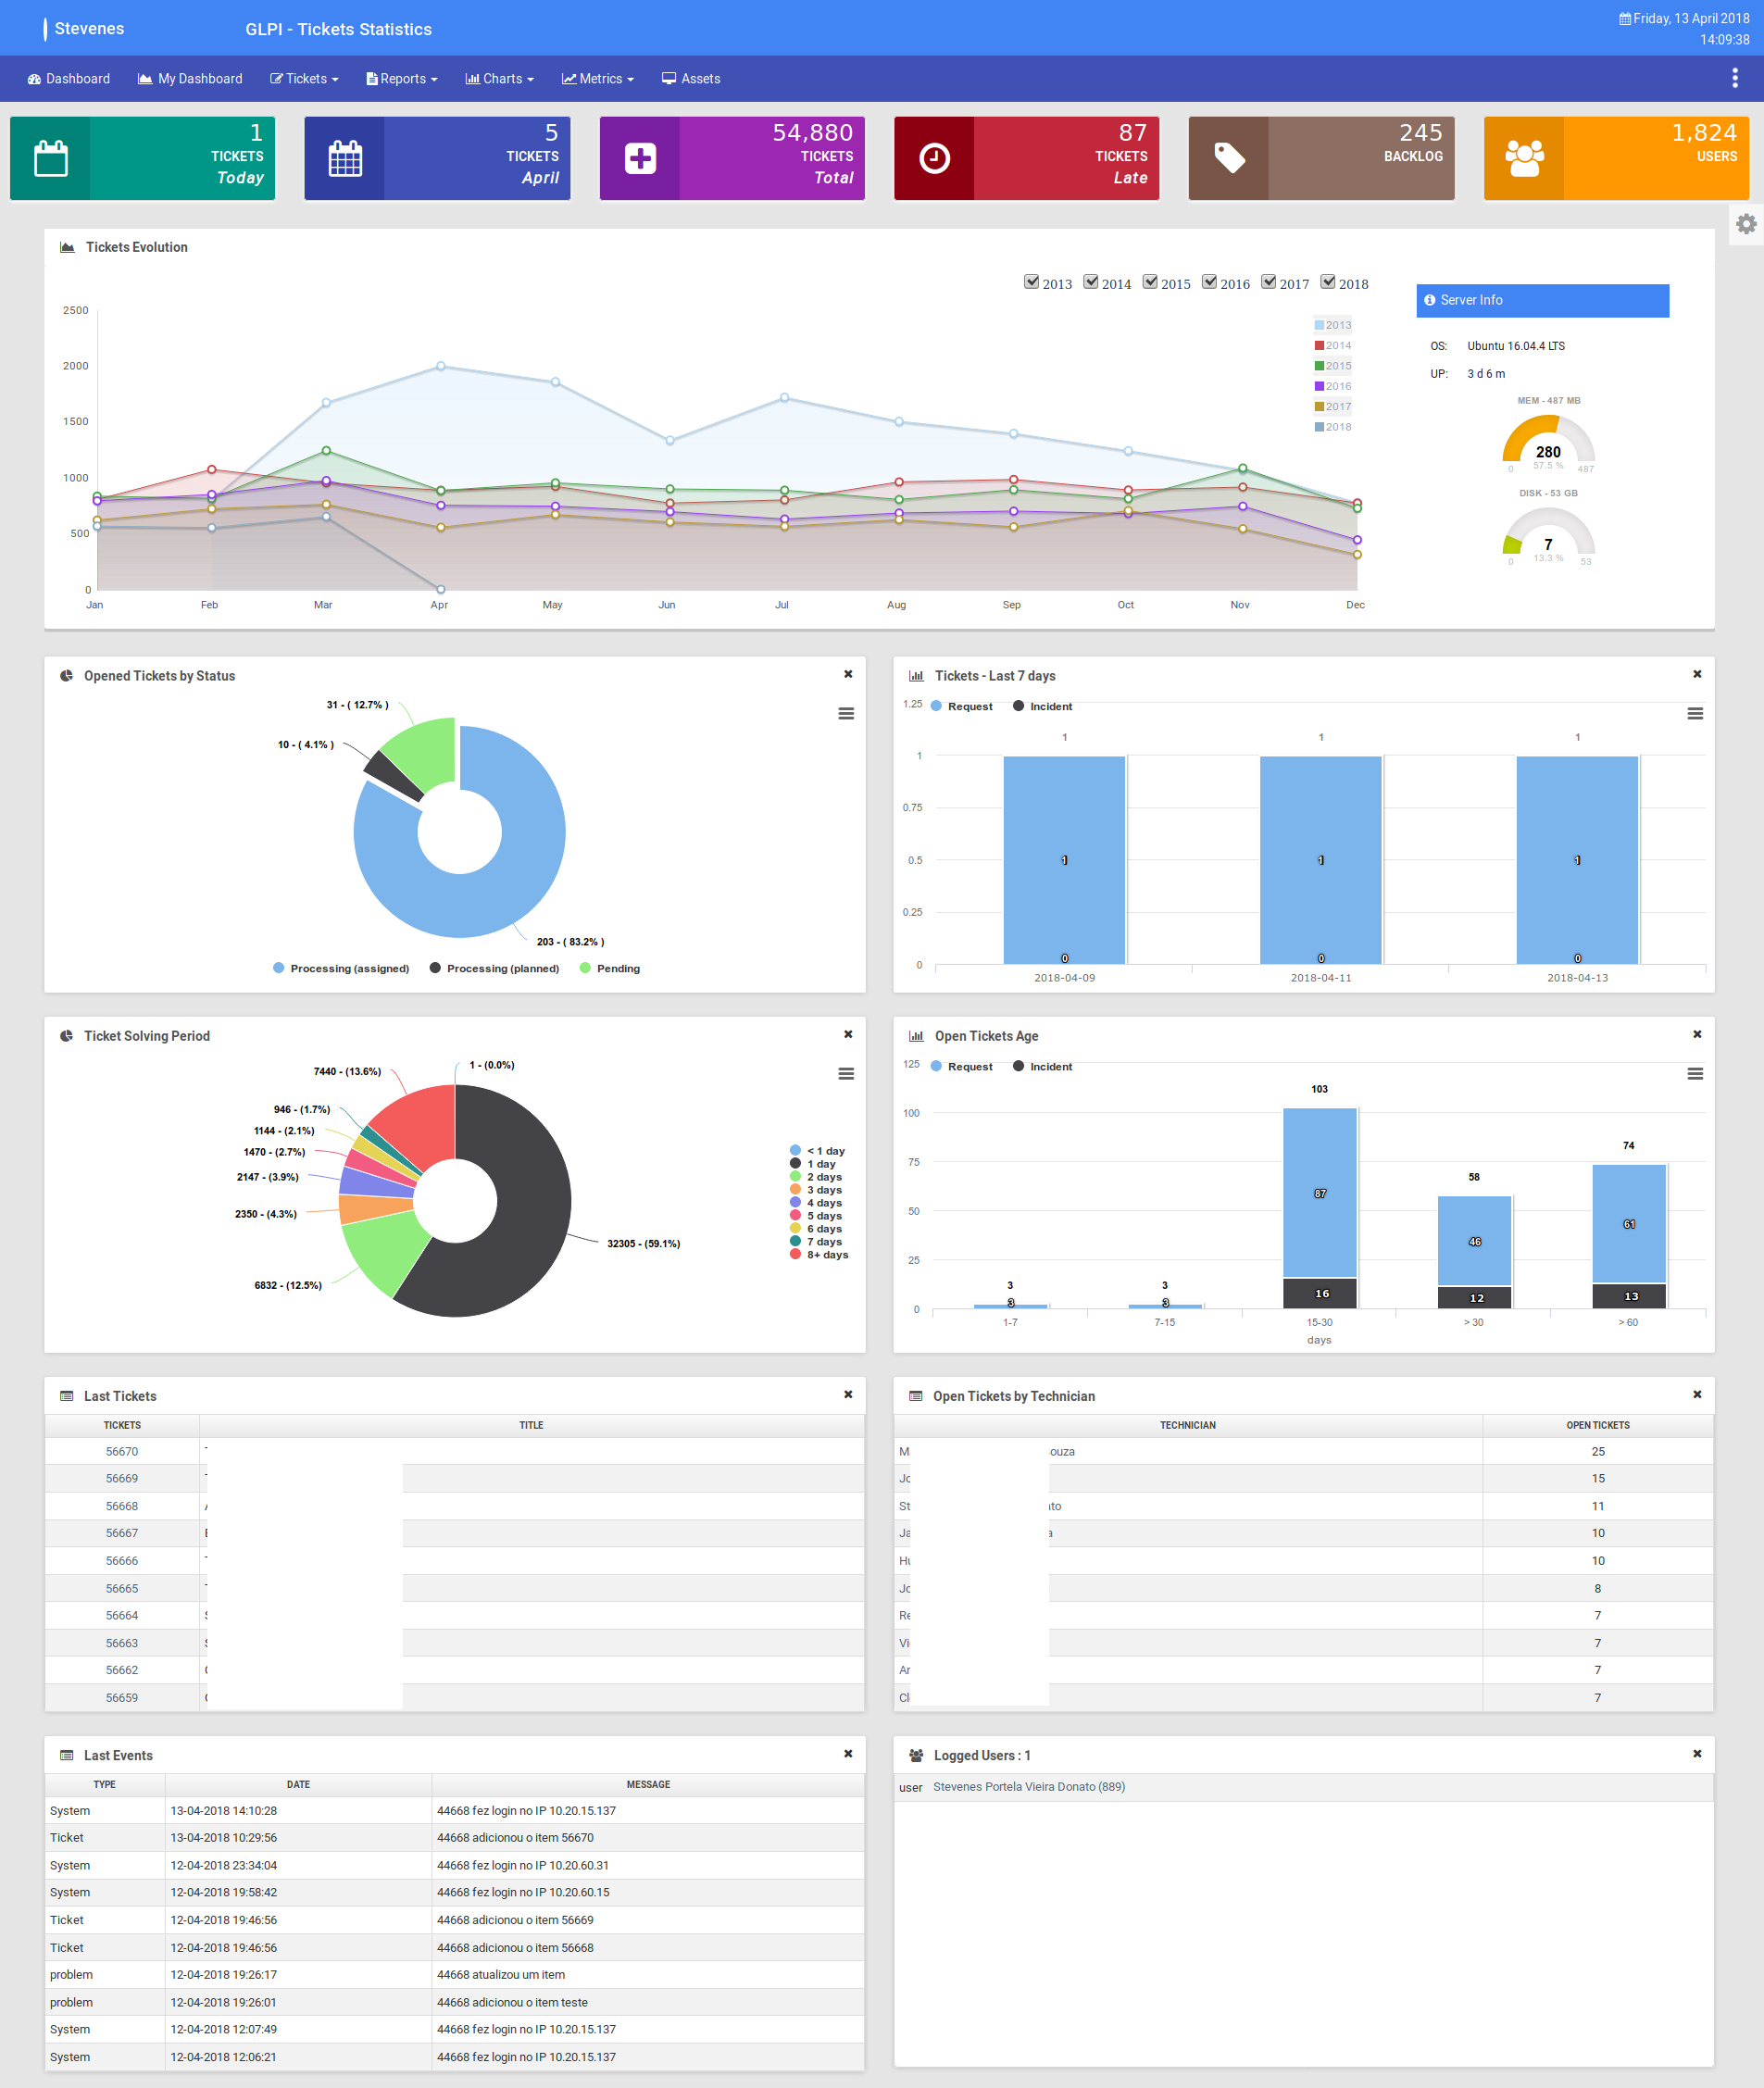Expand the Tickets dropdown menu
Viewport: 1764px width, 2088px height.
click(x=305, y=79)
